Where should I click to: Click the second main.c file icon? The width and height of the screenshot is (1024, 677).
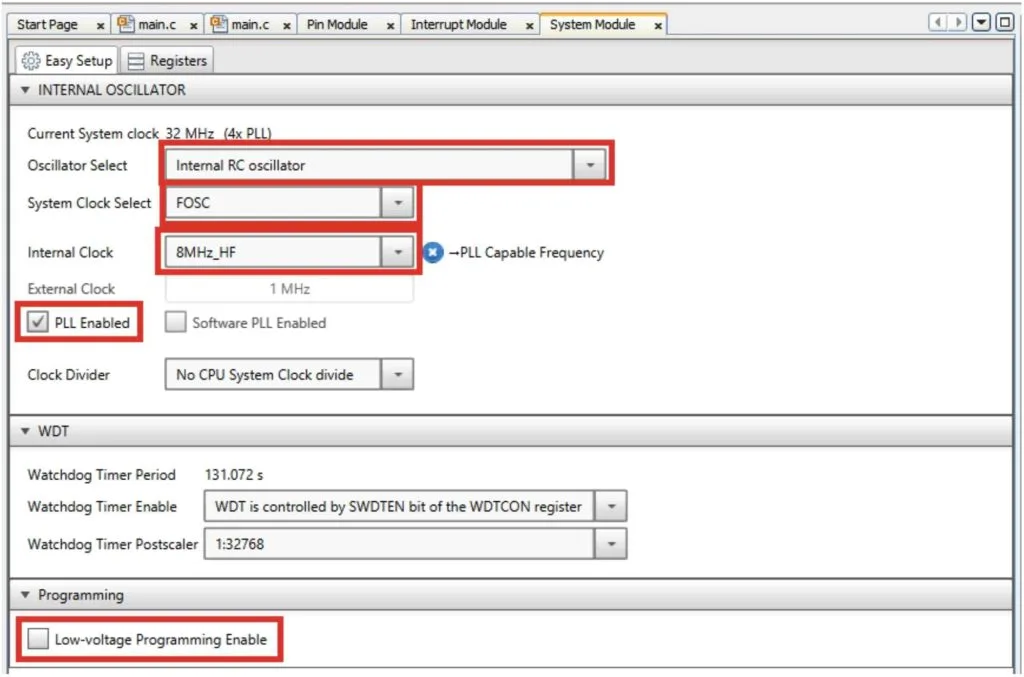pyautogui.click(x=222, y=23)
